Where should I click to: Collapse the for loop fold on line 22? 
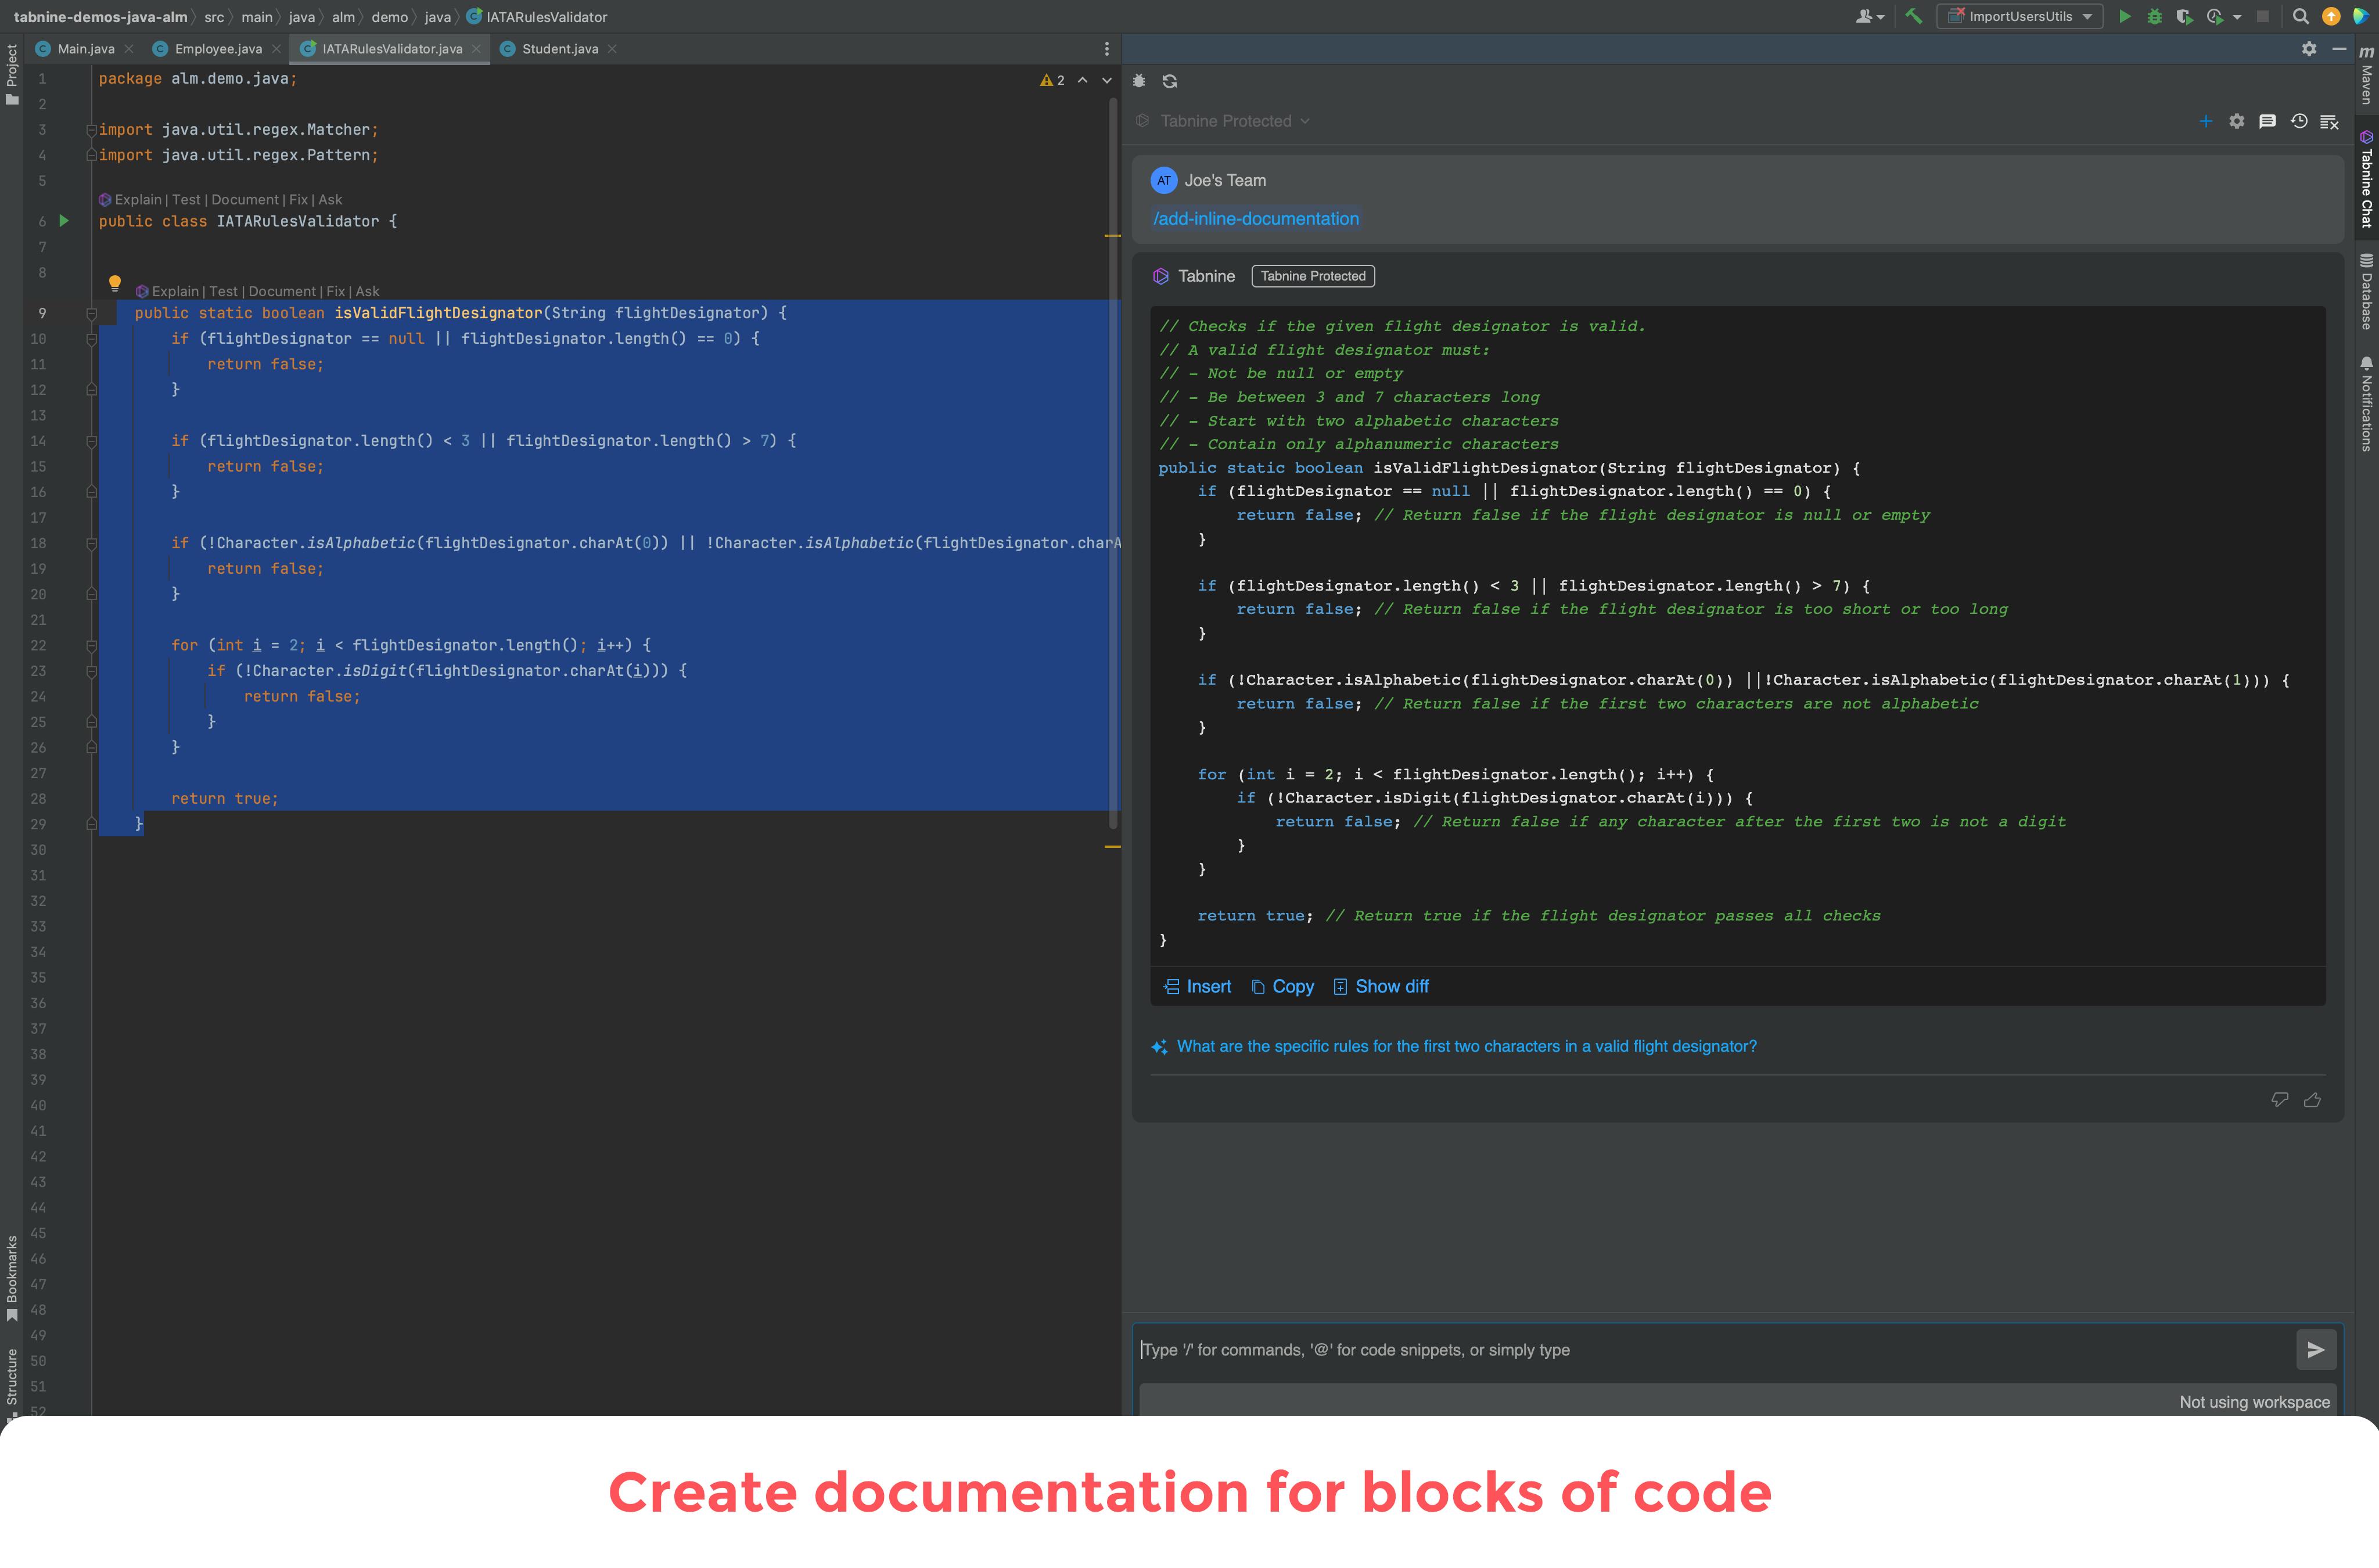click(91, 645)
